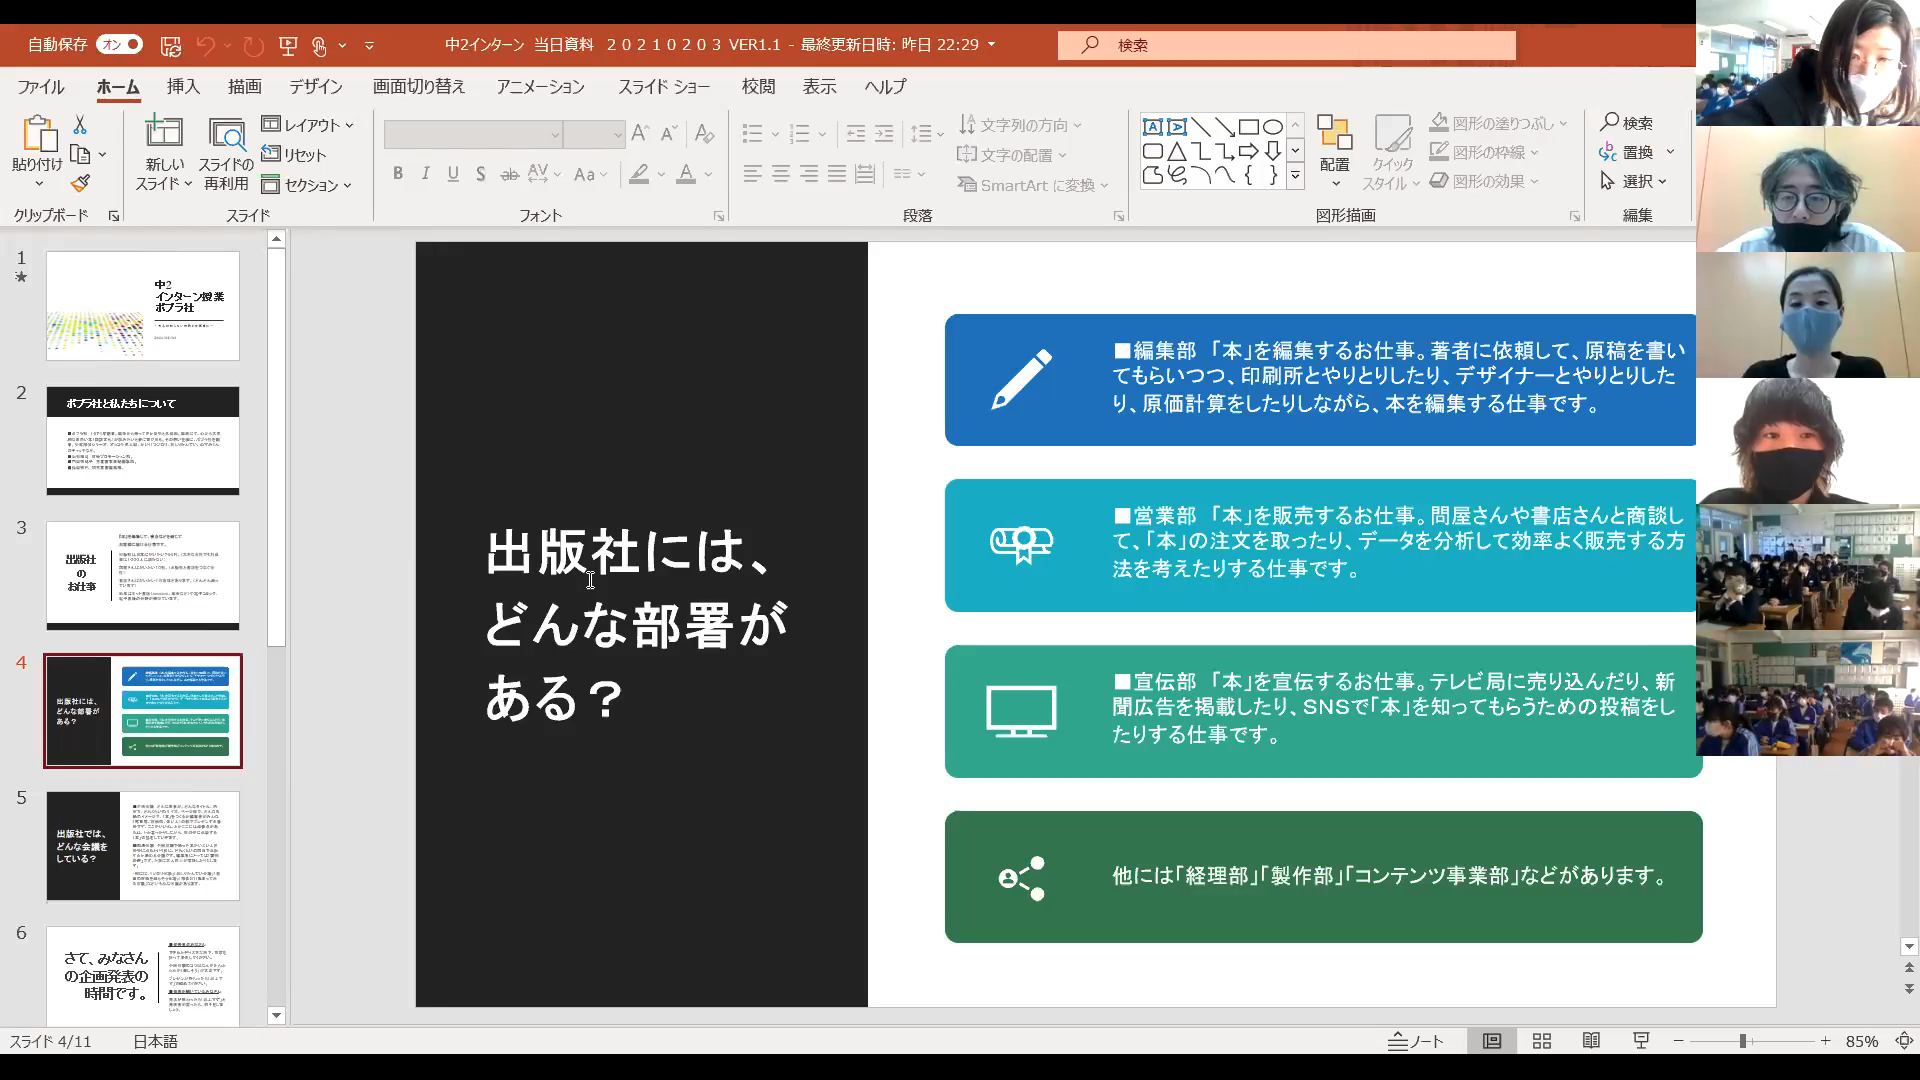Toggle the numbered list button
The image size is (1920, 1080).
[x=799, y=133]
